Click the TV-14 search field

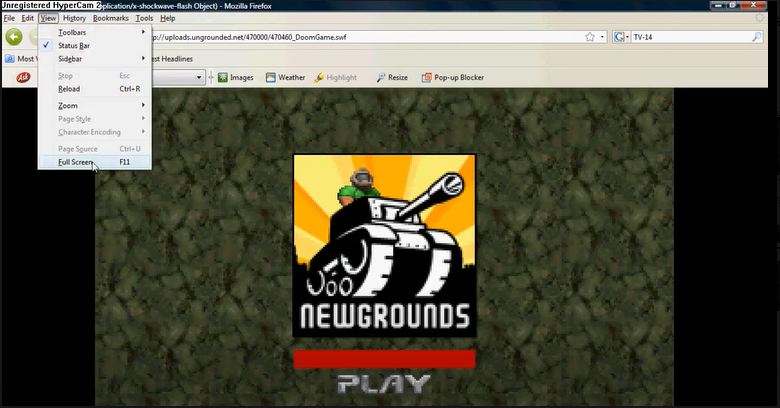tap(690, 37)
